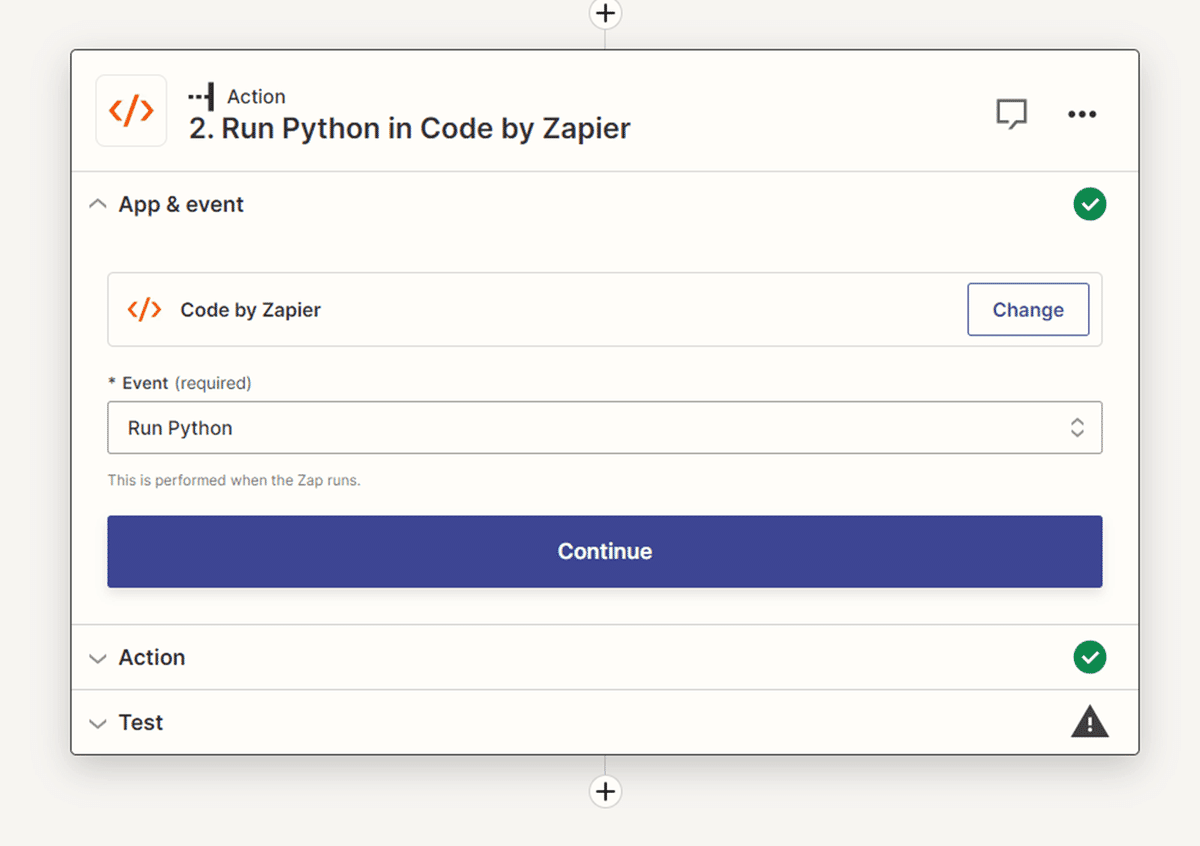Click the orange code icon inside the app selector
Viewport: 1200px width, 846px height.
(x=144, y=309)
